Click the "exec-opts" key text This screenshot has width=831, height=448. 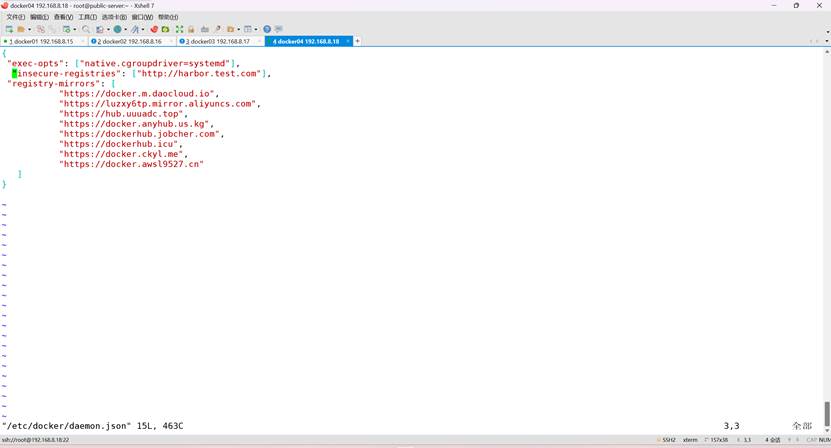click(36, 64)
